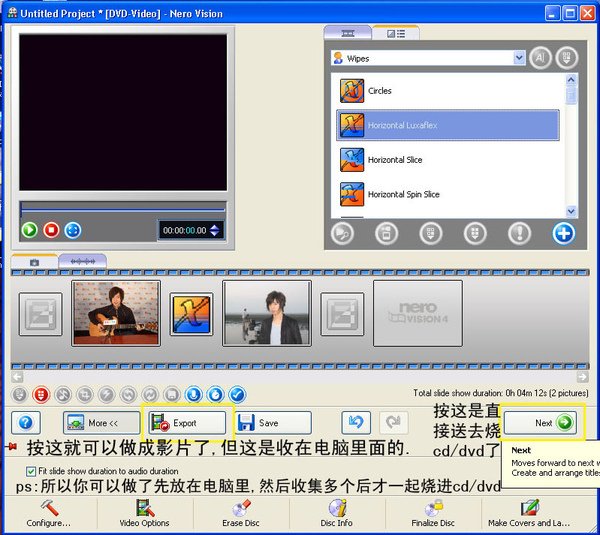Image resolution: width=600 pixels, height=535 pixels.
Task: Open Disc Info
Action: tap(337, 512)
